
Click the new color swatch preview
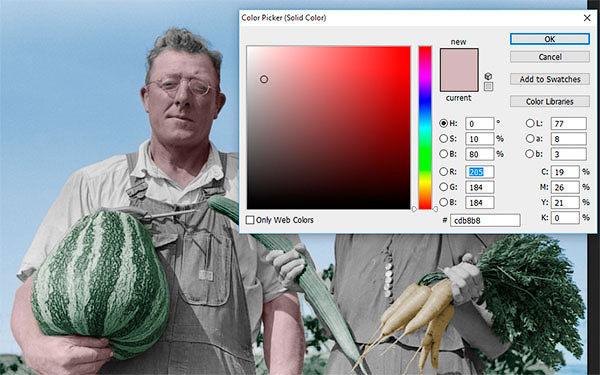click(459, 59)
